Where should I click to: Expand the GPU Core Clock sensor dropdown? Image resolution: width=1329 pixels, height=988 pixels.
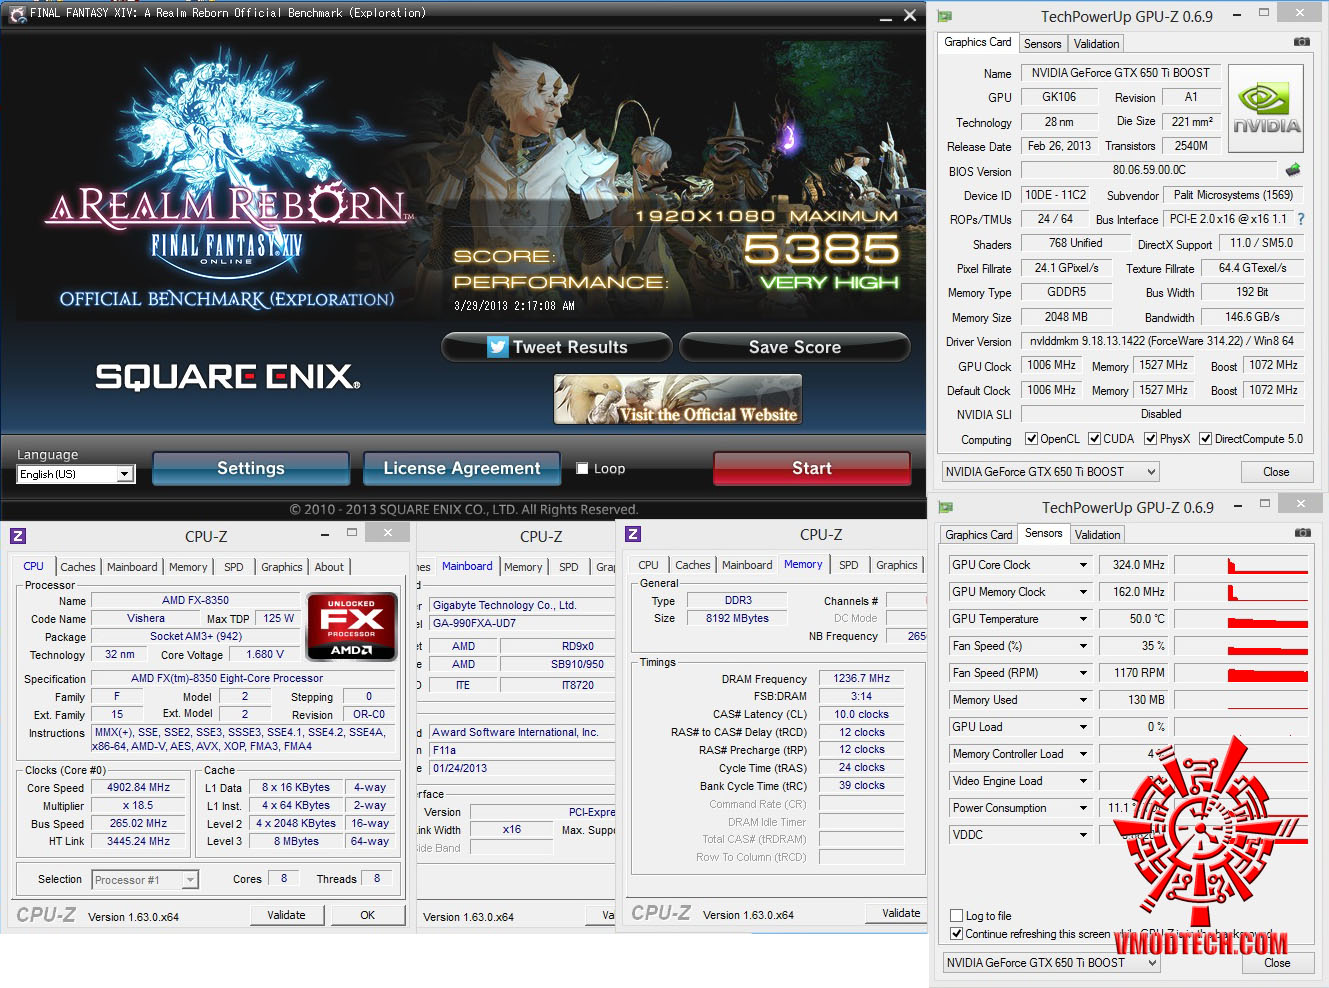click(x=1083, y=565)
